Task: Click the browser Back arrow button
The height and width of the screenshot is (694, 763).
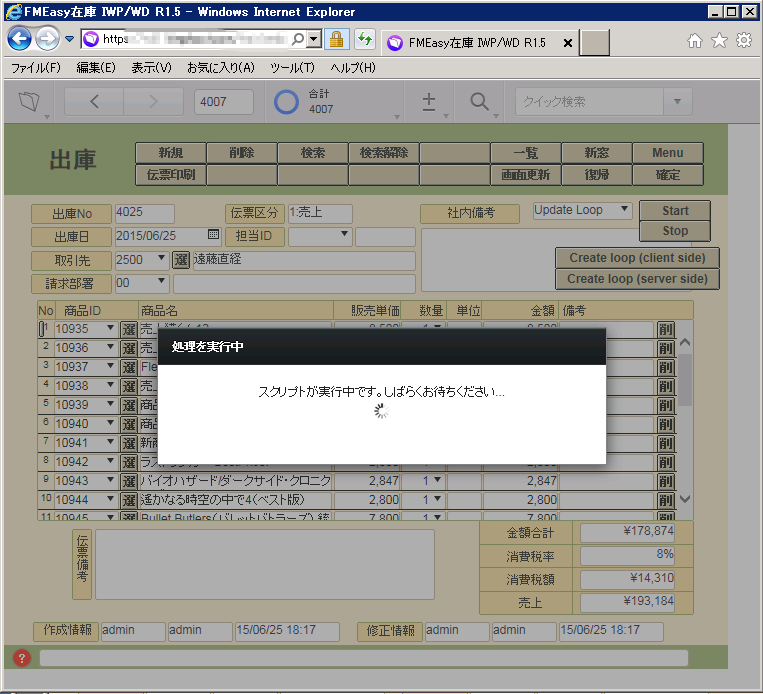Action: 19,39
